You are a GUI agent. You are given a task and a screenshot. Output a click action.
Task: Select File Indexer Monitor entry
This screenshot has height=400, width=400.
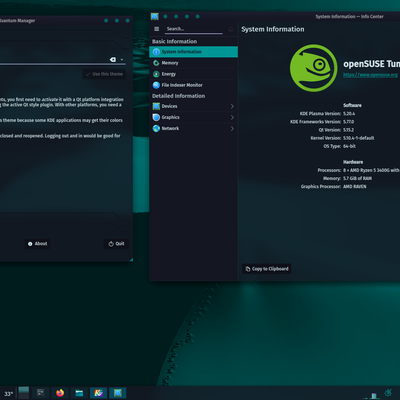pyautogui.click(x=193, y=85)
